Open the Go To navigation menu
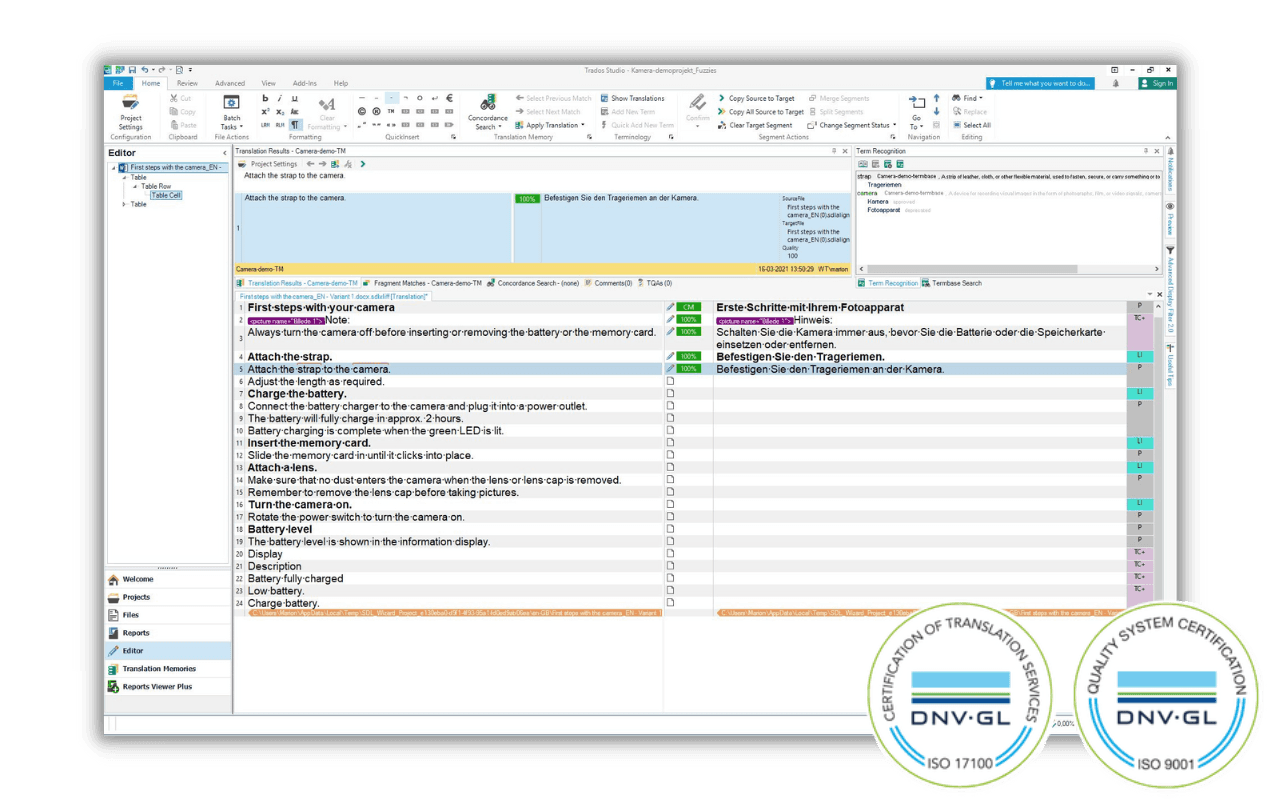Screen dimensions: 1280x800 point(916,112)
